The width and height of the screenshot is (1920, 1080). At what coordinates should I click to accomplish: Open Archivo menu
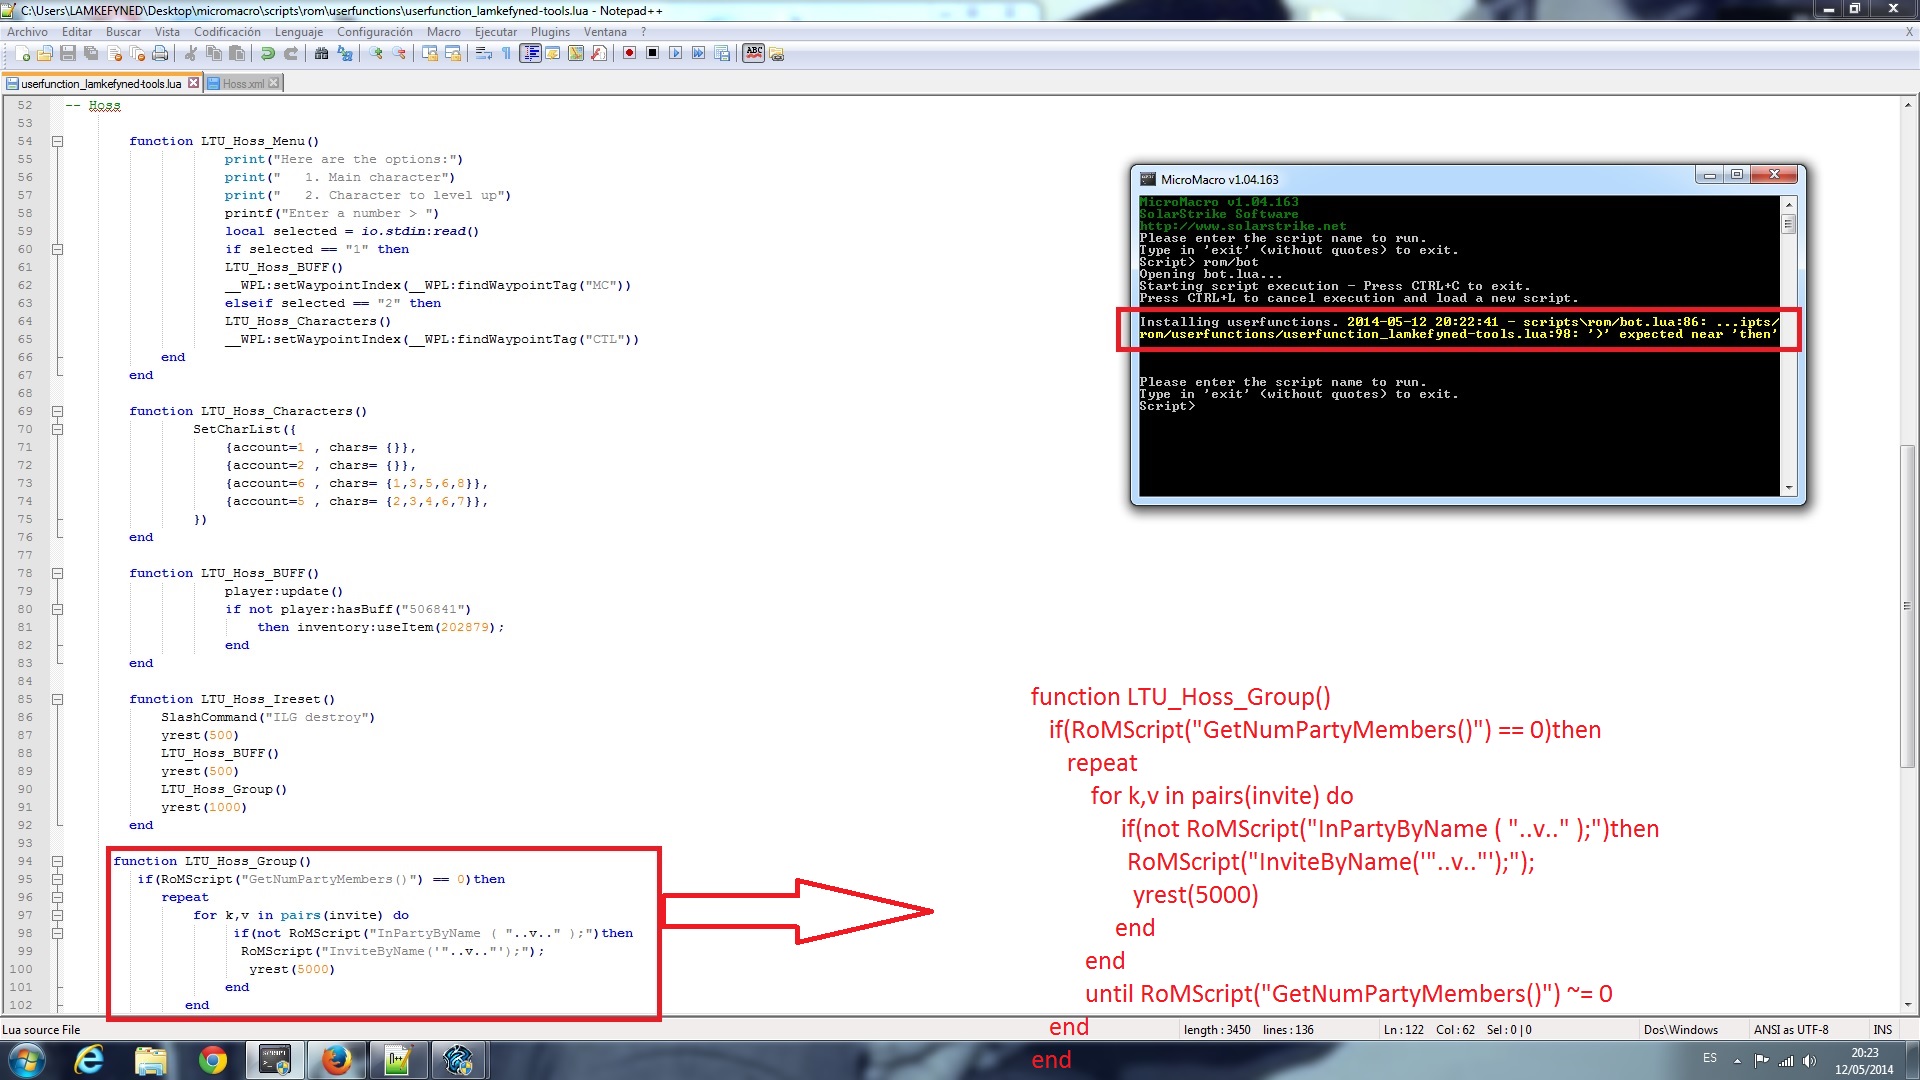(27, 32)
